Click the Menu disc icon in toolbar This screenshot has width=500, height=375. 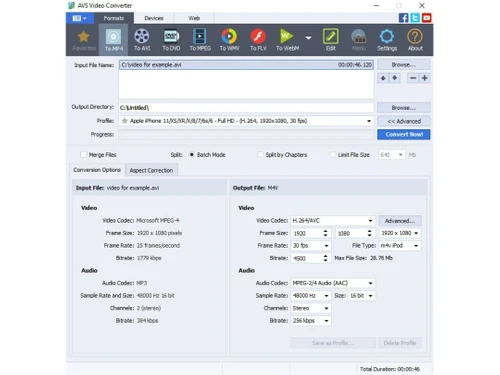coord(359,40)
